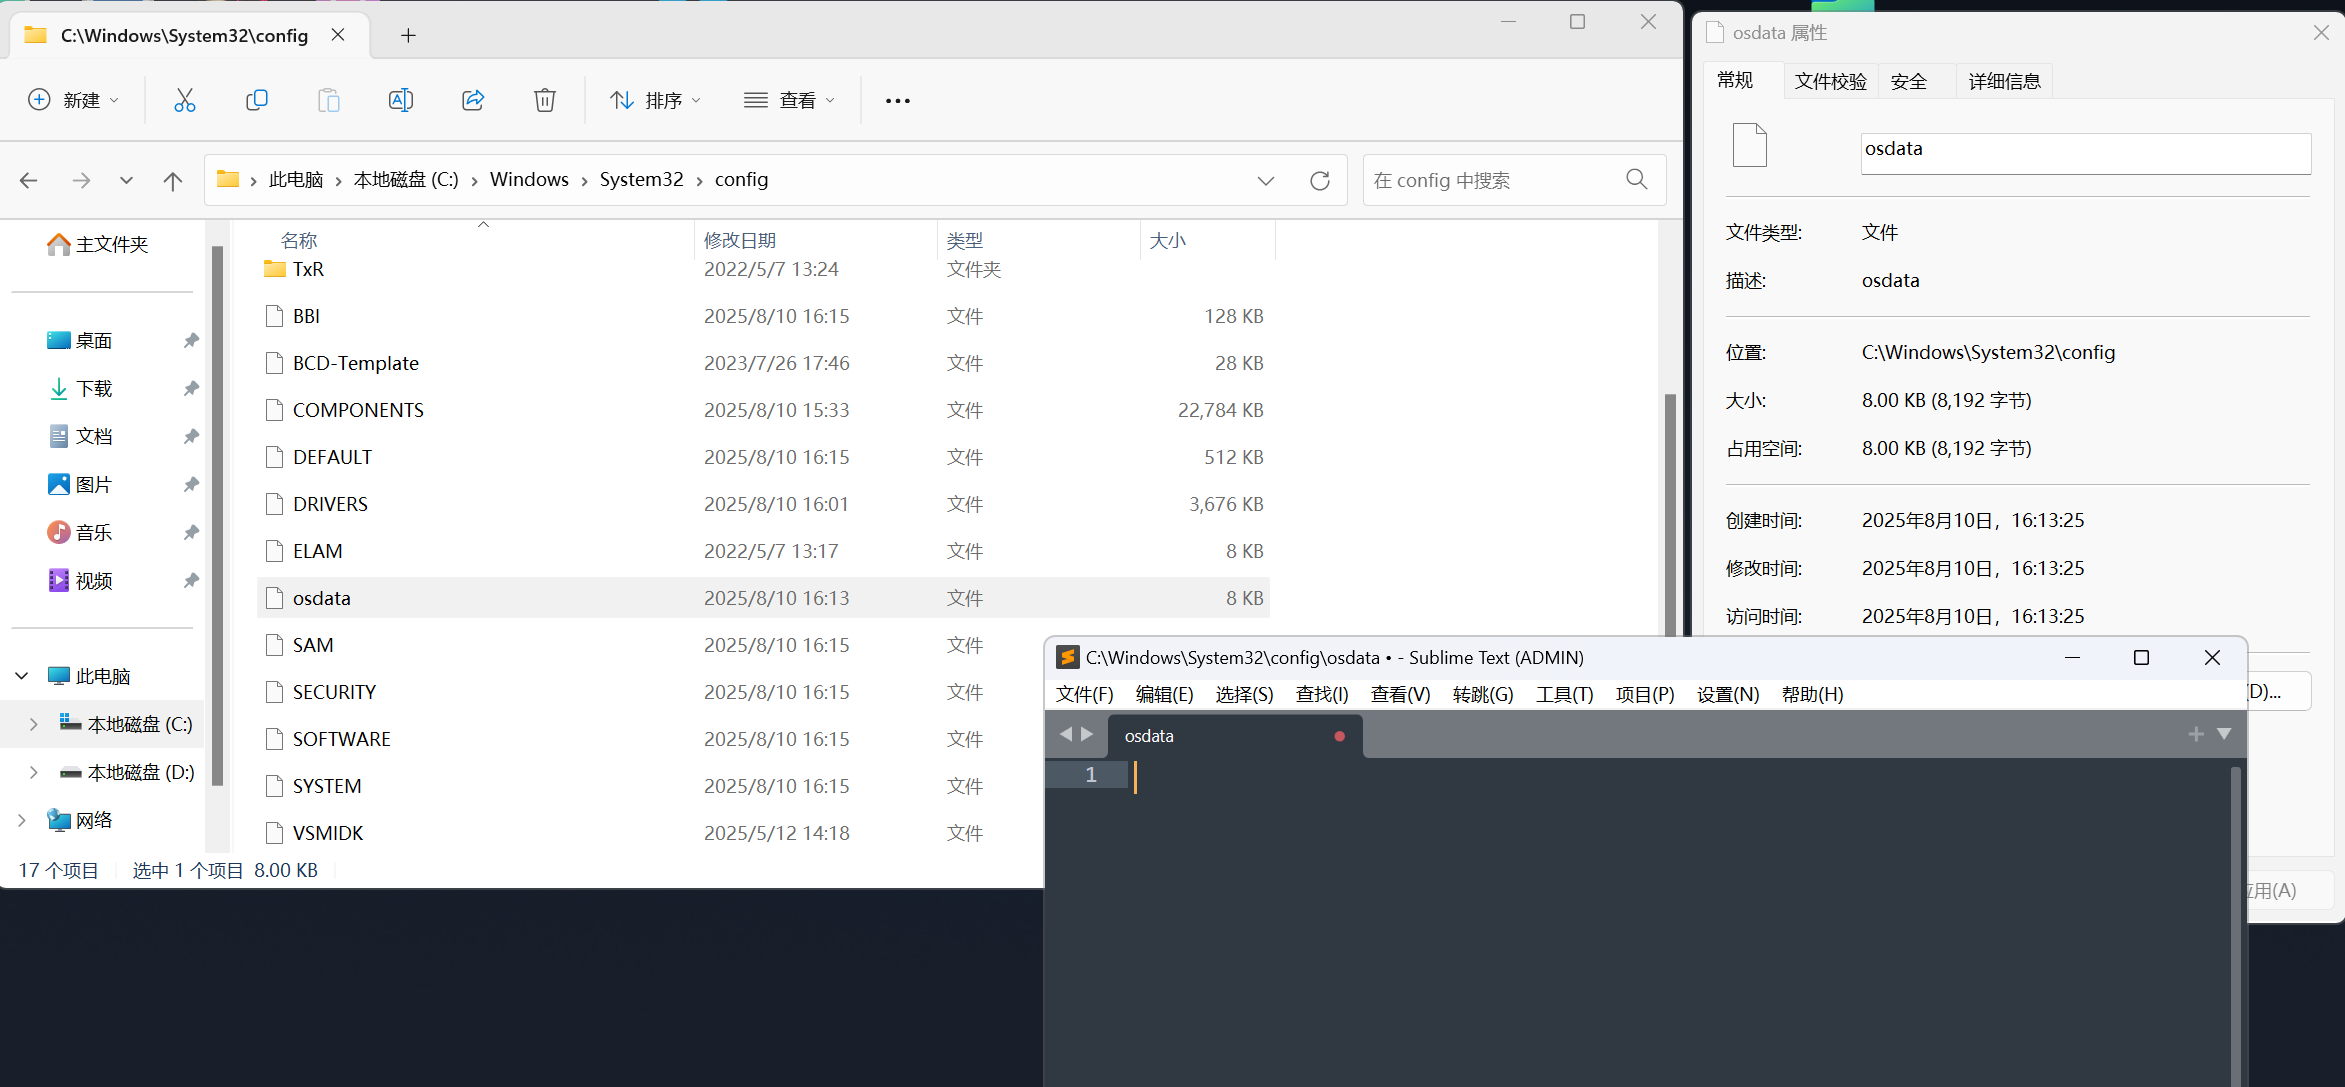Screen dimensions: 2345x1087
Task: Go up one folder level
Action: tap(173, 181)
